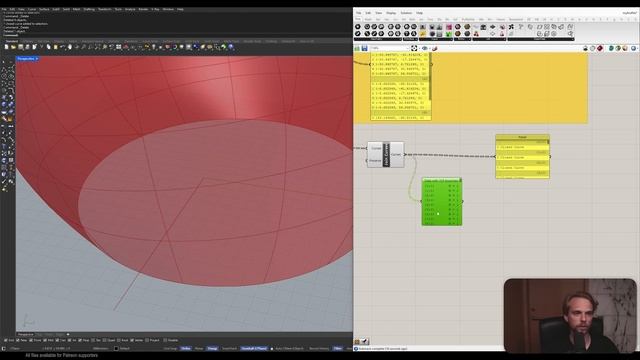Switch to CPlanes toolbar tab in Rhino
This screenshot has width=640, height=360.
click(x=27, y=41)
